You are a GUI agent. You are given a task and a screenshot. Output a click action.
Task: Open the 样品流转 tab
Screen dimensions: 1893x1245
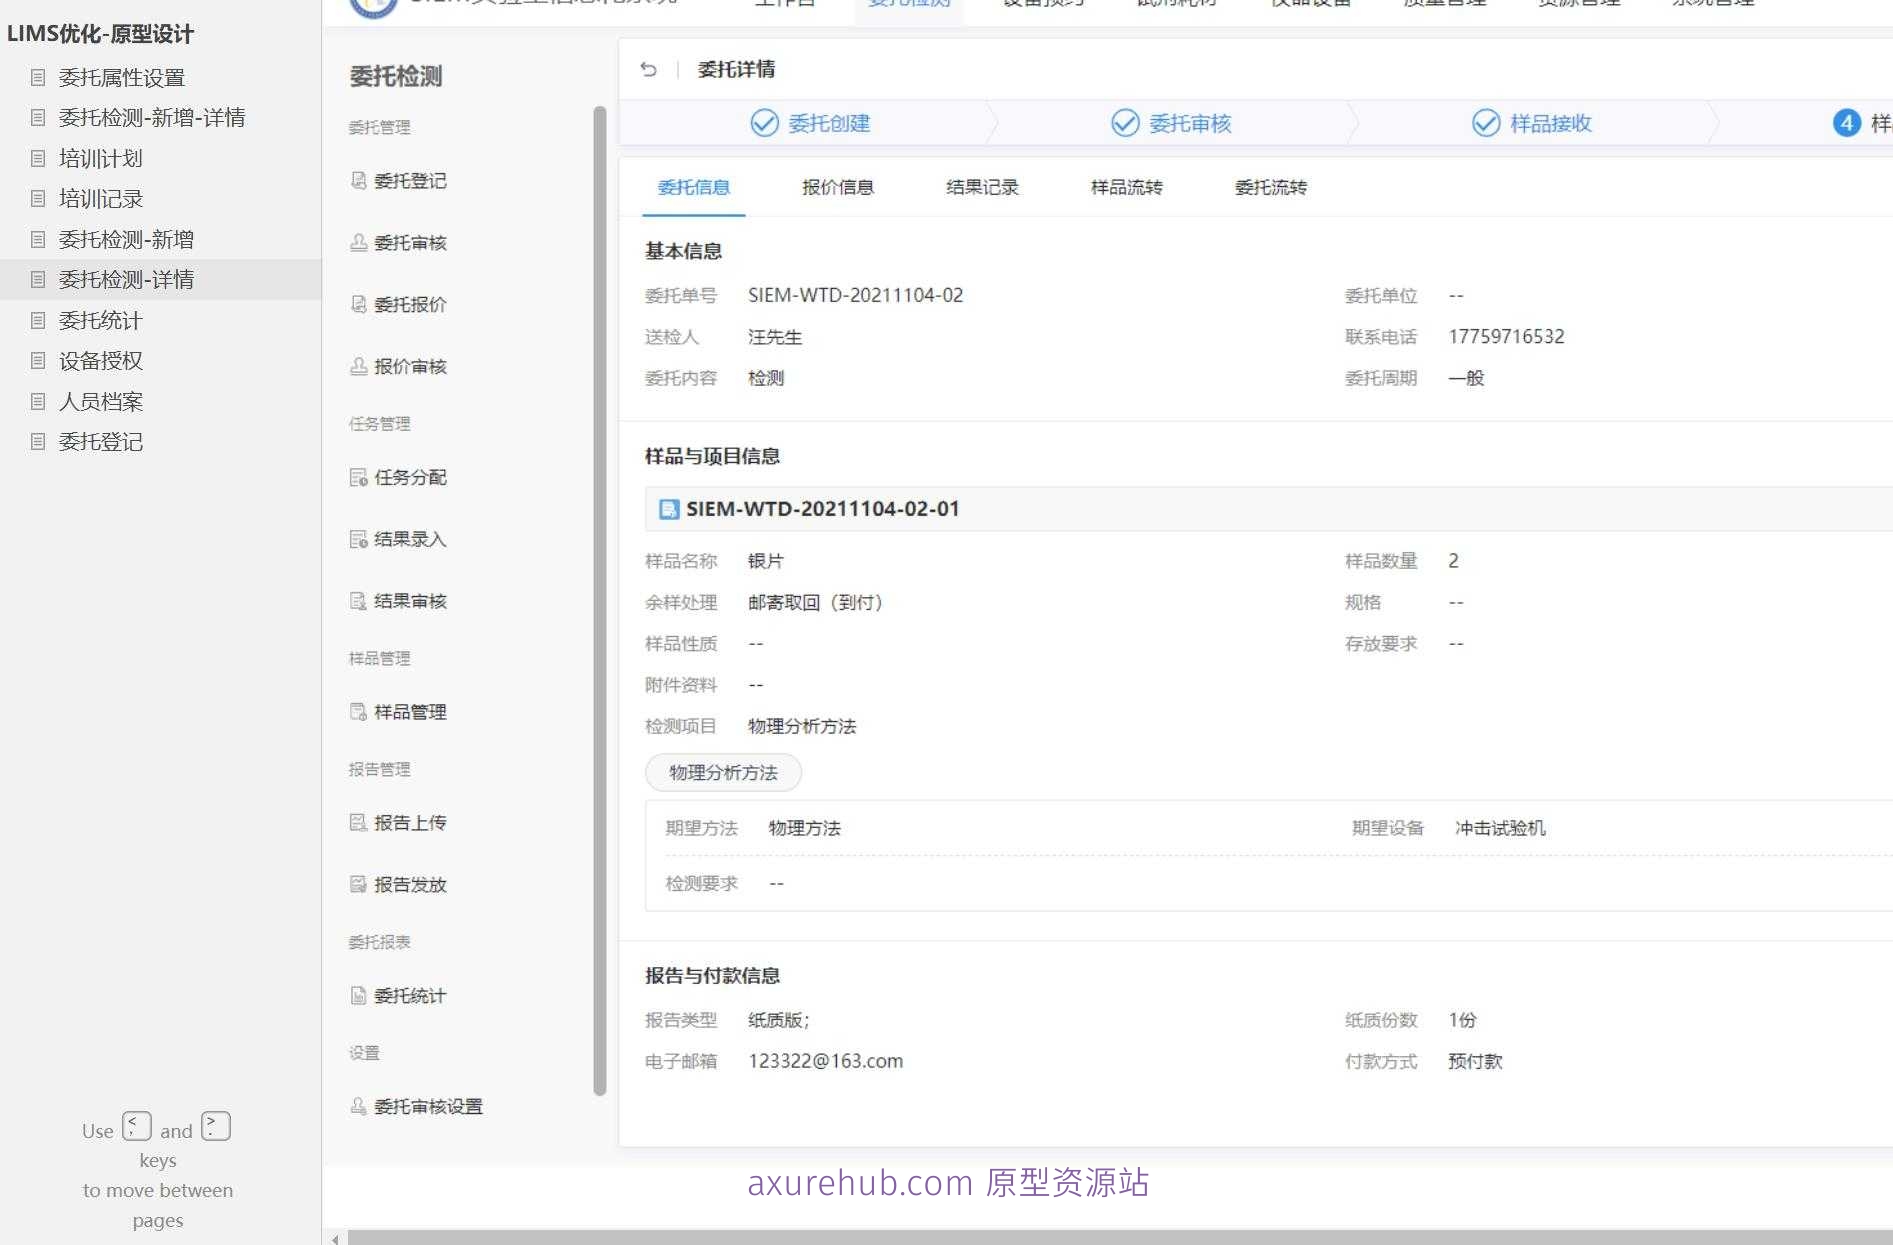tap(1126, 187)
